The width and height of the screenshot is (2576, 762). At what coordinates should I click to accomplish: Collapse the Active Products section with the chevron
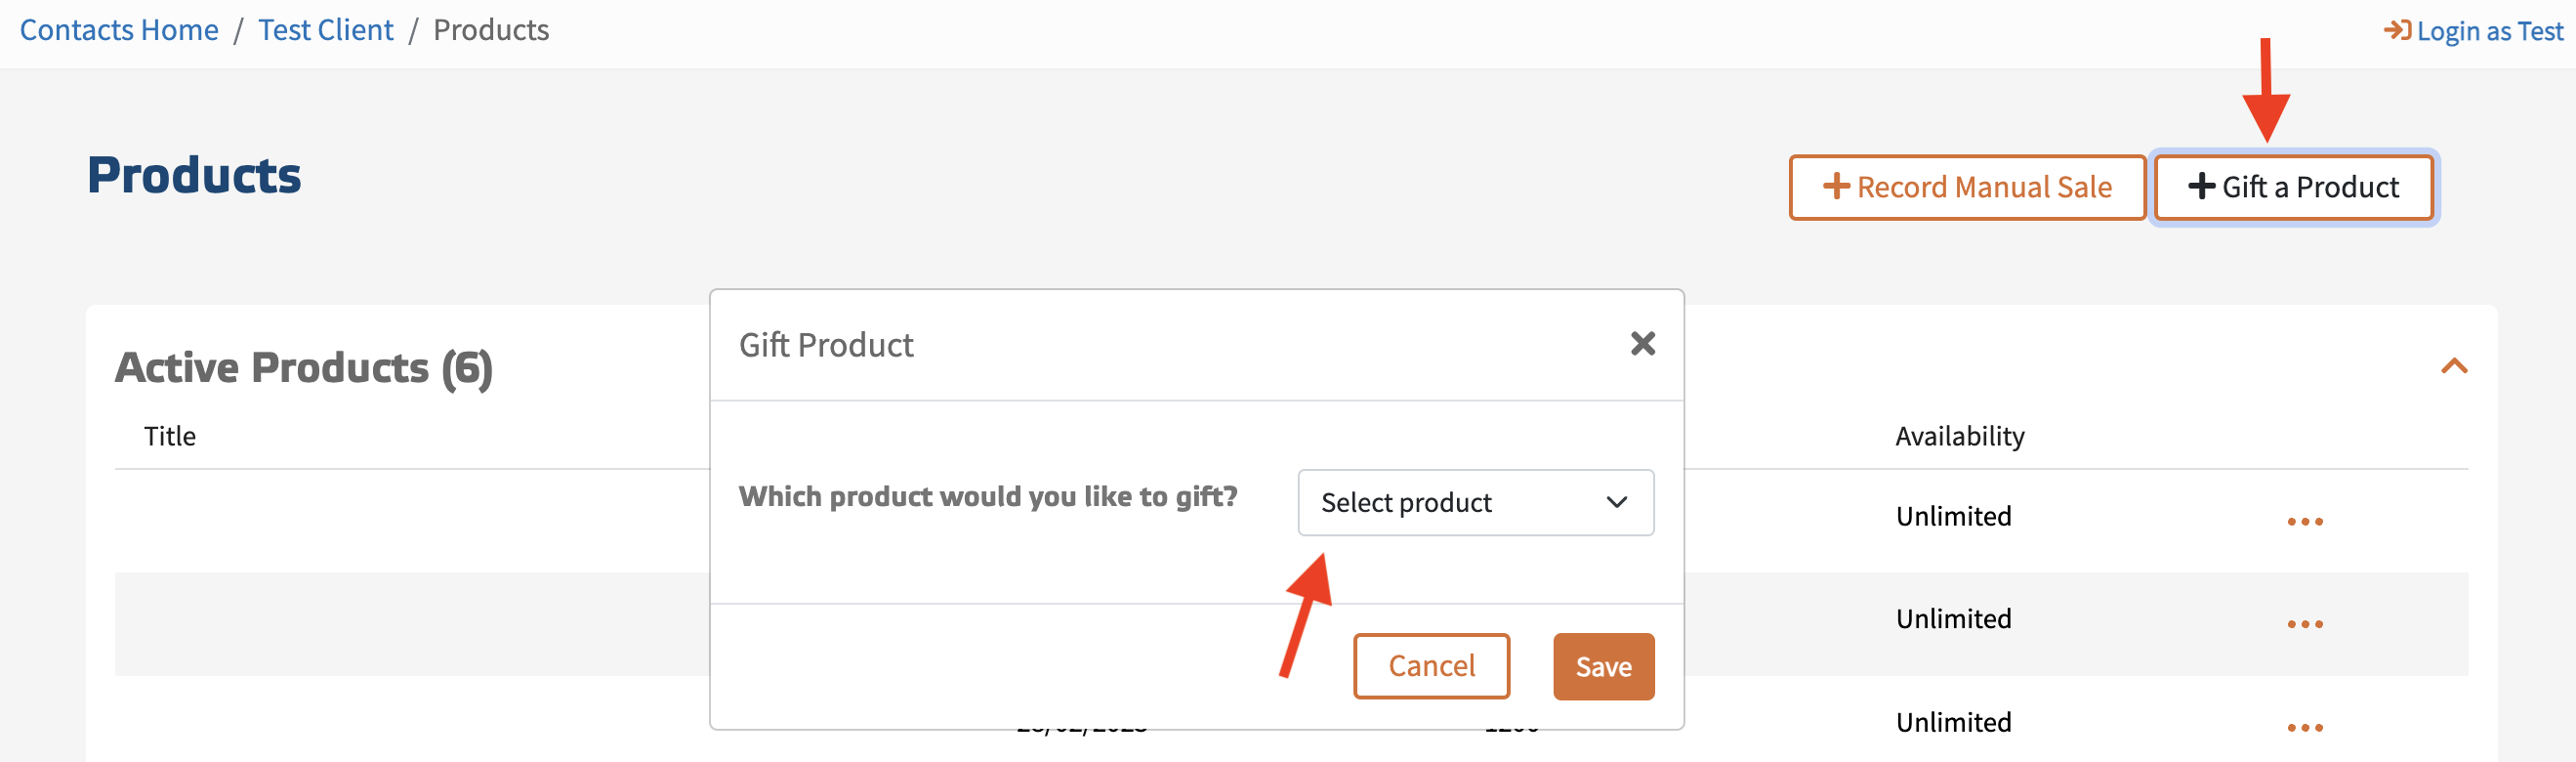tap(2454, 367)
